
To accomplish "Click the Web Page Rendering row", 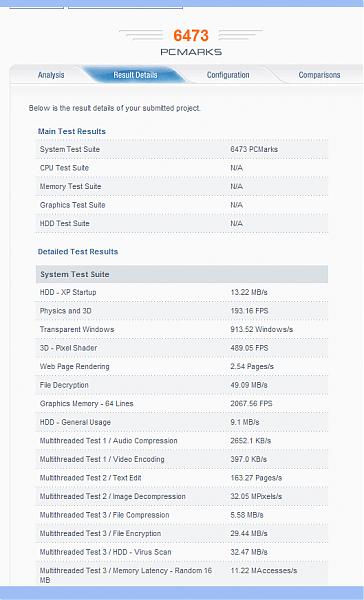I will pos(182,367).
